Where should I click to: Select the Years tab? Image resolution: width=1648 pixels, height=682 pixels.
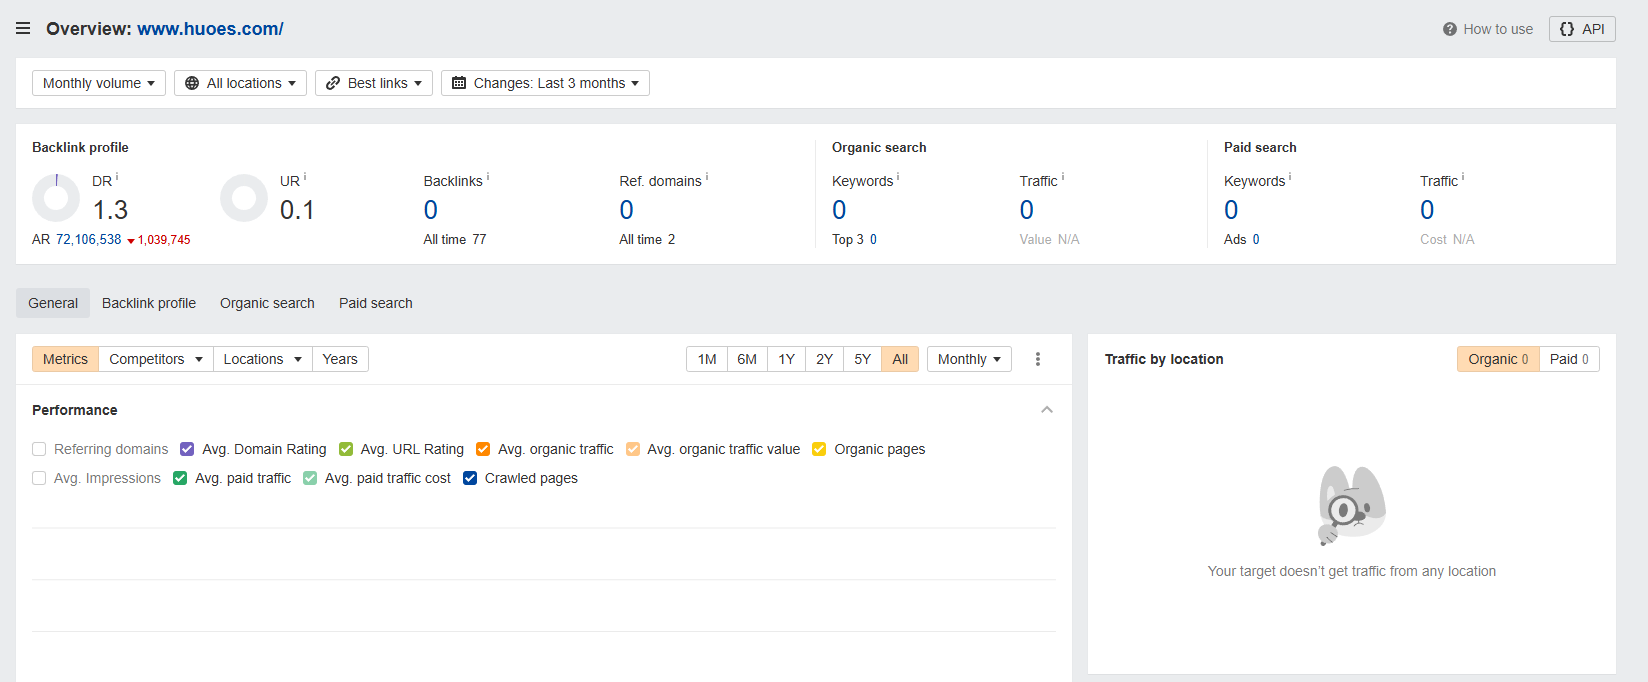[x=340, y=359]
